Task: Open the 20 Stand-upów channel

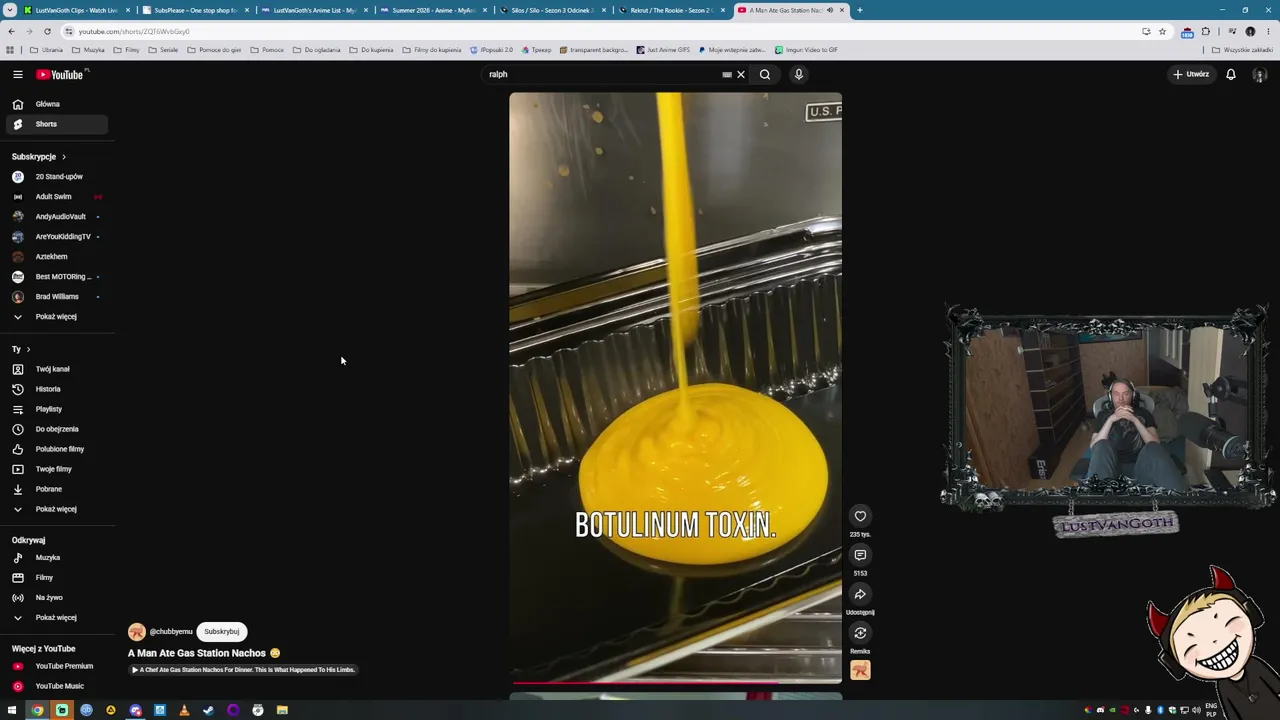Action: (55, 177)
